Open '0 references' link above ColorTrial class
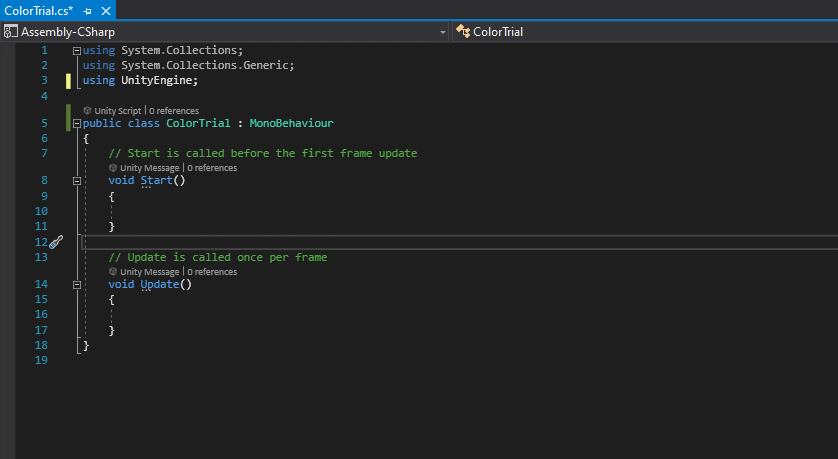Screen dimensions: 838x459 point(174,111)
